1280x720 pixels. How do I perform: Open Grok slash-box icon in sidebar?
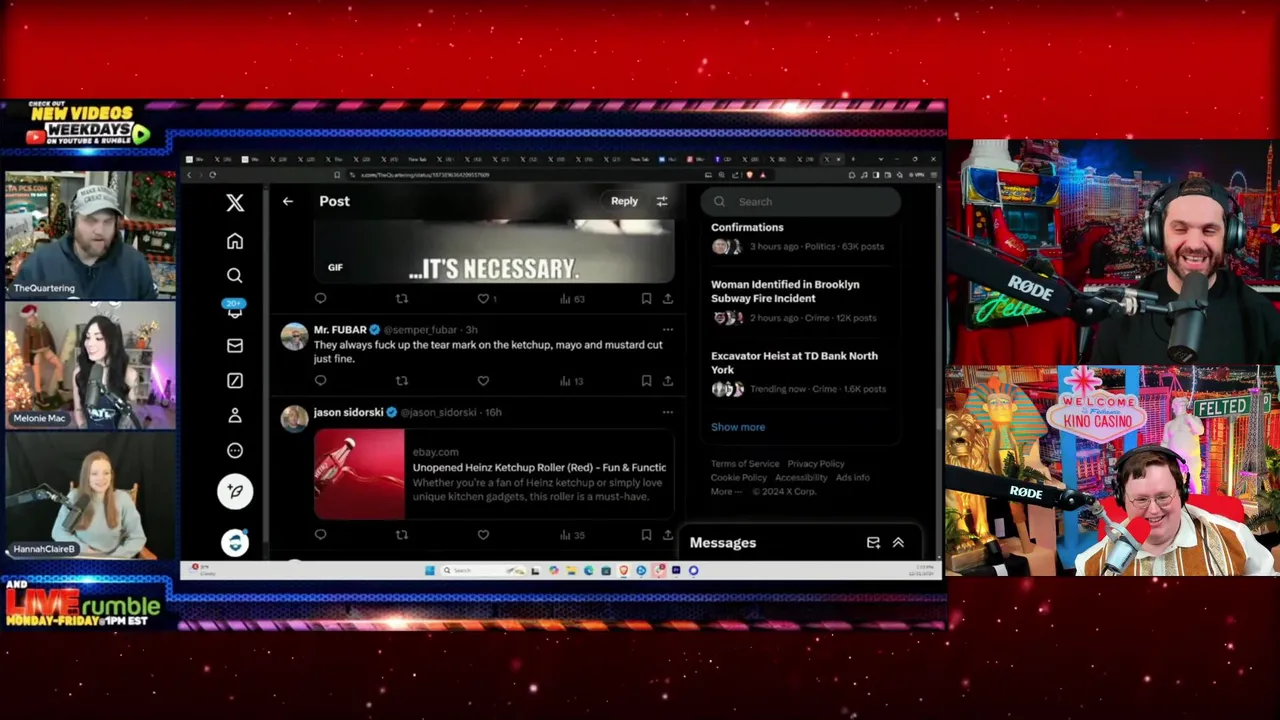point(235,380)
